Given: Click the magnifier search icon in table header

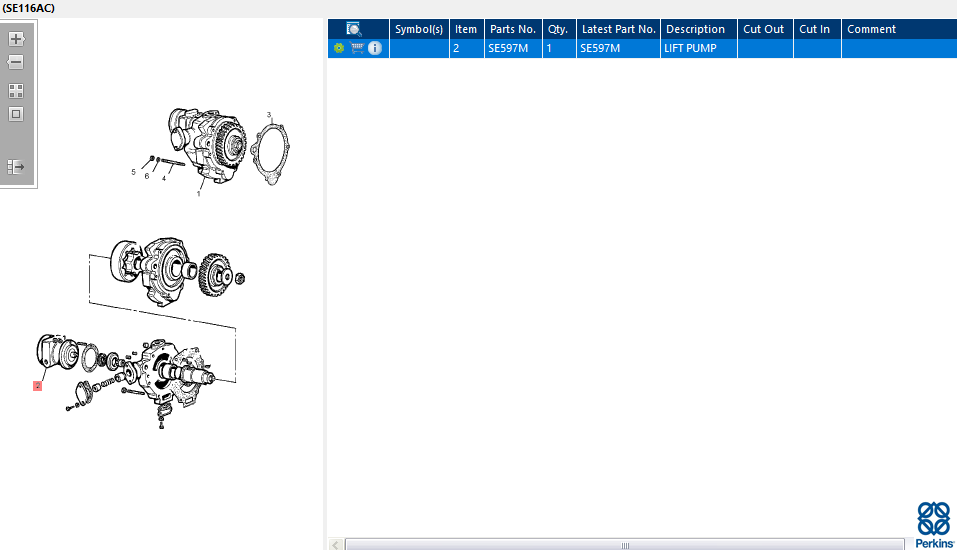Looking at the screenshot, I should pos(353,29).
